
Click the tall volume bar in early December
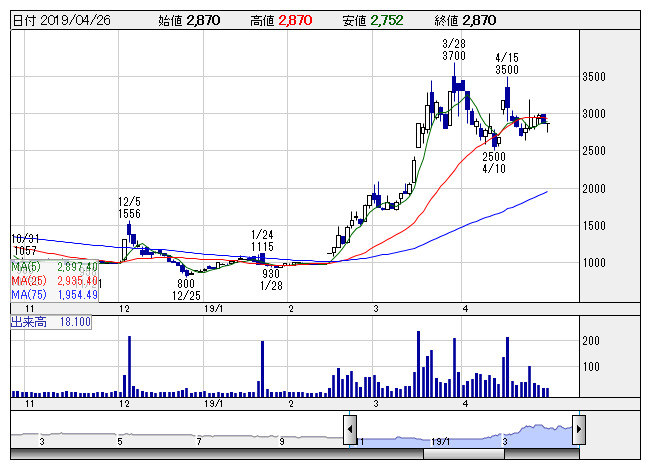click(x=129, y=366)
